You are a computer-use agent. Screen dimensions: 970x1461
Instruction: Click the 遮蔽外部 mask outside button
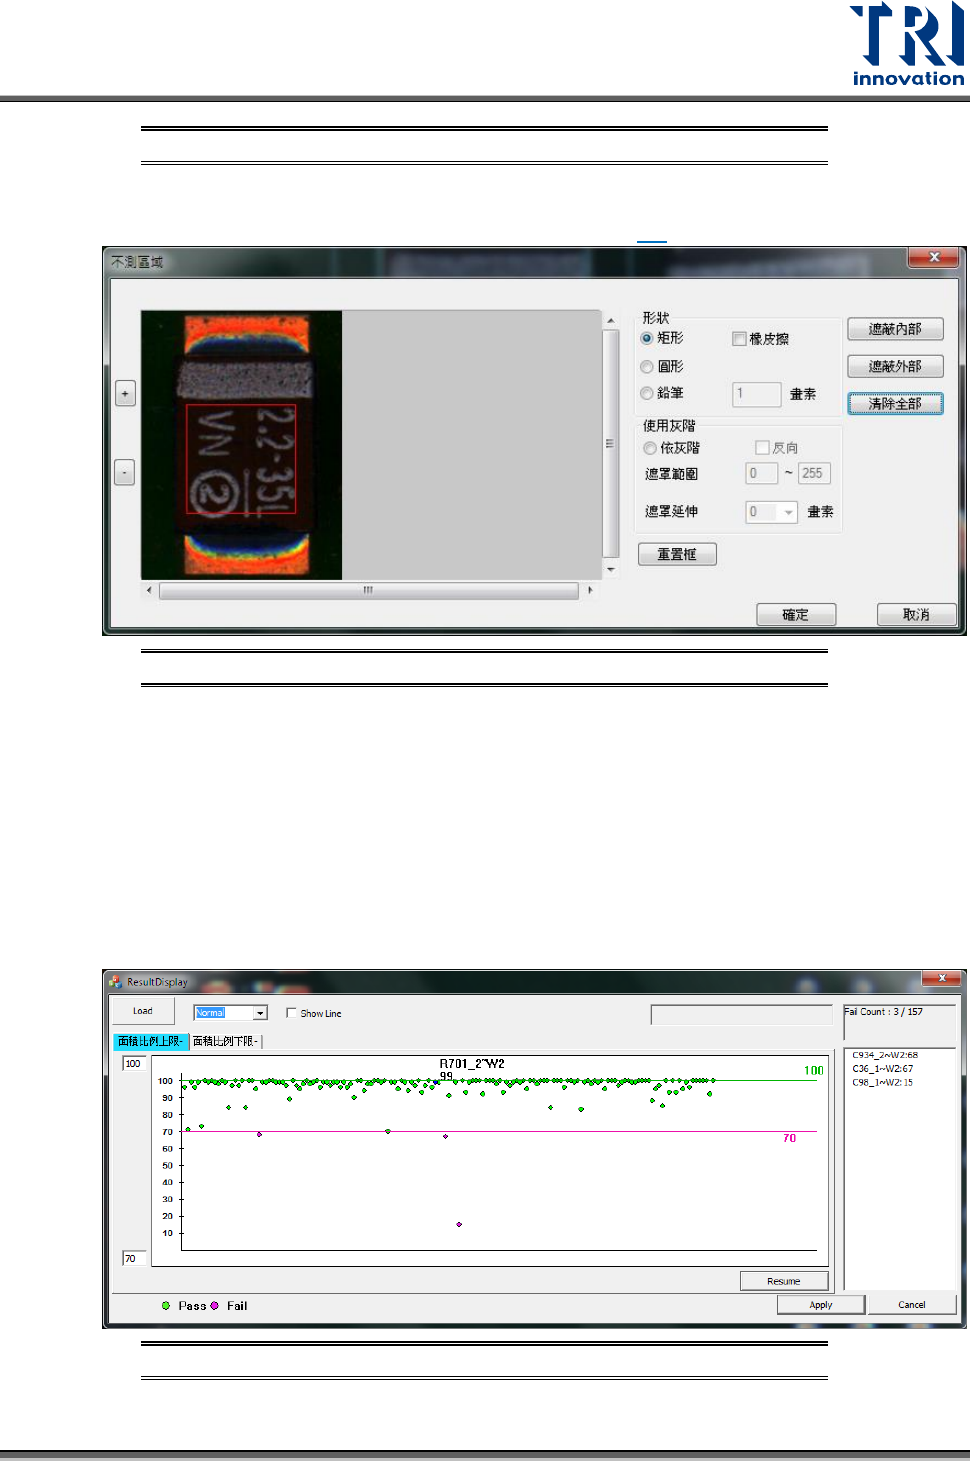tap(895, 366)
